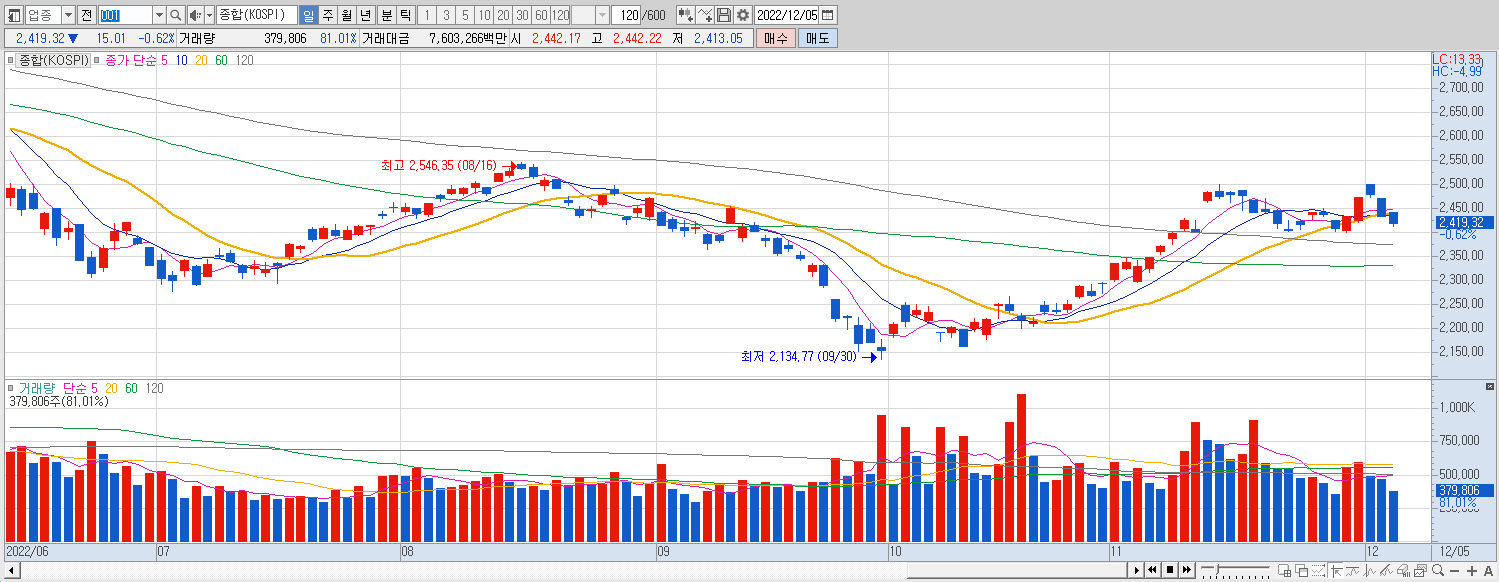Click the 종합(KOSPI) name field in toolbar
Viewport: 1499px width, 582px height.
pyautogui.click(x=256, y=15)
